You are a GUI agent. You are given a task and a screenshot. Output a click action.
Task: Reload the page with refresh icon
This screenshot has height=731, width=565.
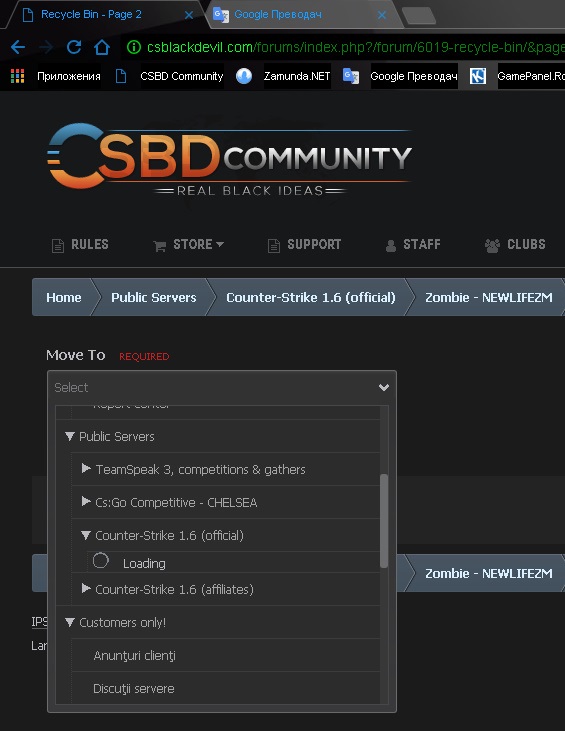coord(74,47)
